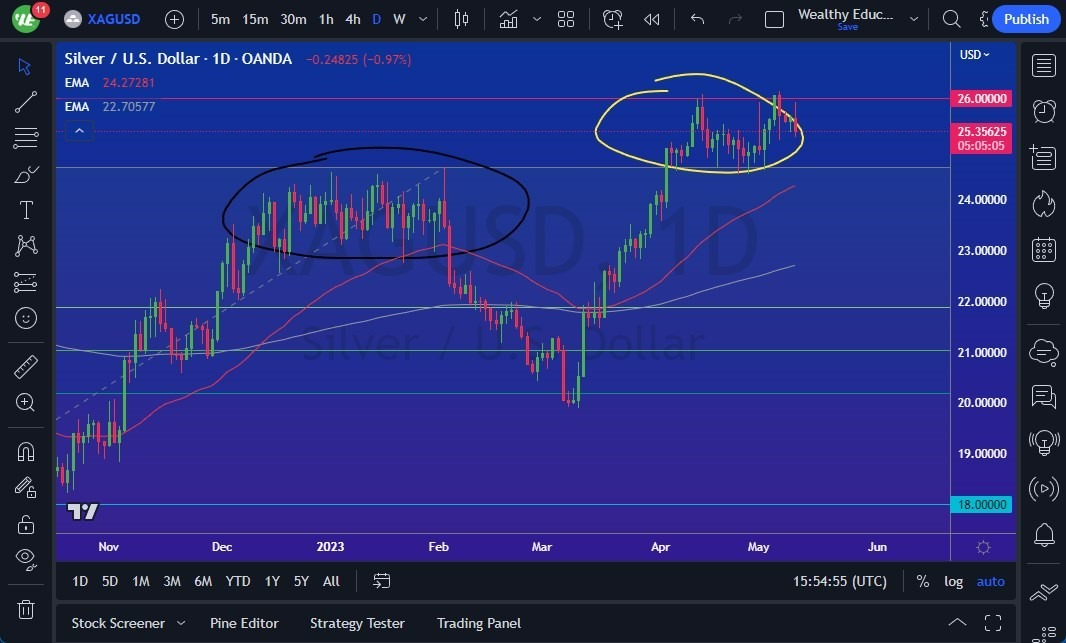
Task: Click the Publish button
Action: pos(1026,19)
